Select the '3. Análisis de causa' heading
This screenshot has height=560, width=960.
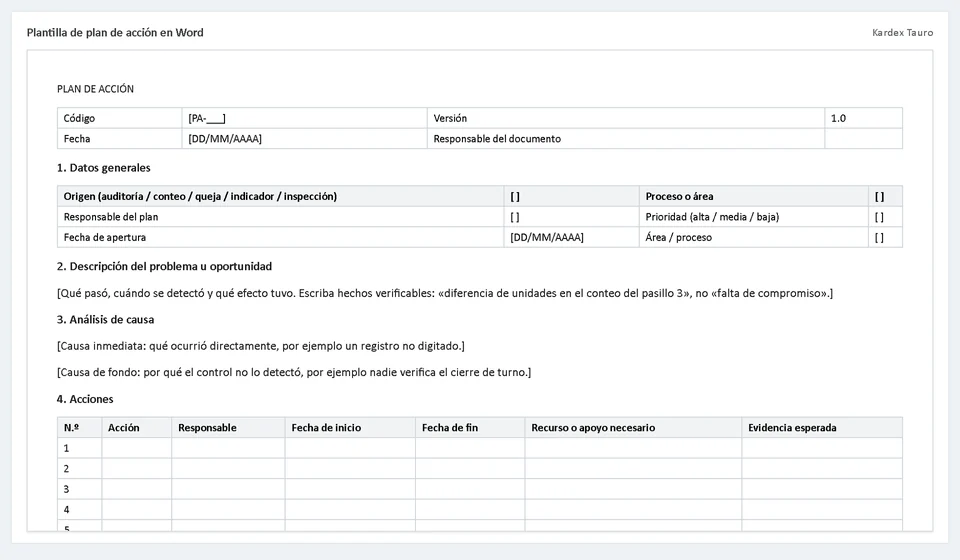[105, 319]
